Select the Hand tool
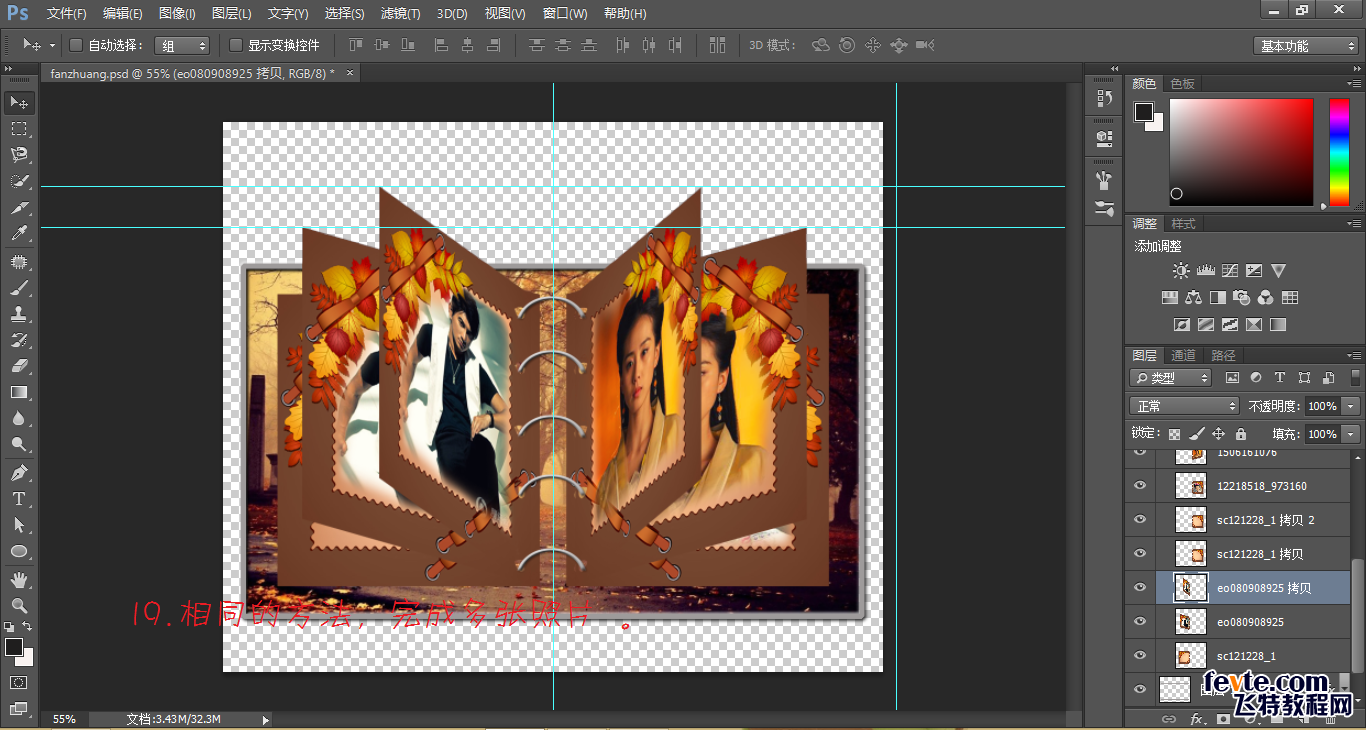 19,579
